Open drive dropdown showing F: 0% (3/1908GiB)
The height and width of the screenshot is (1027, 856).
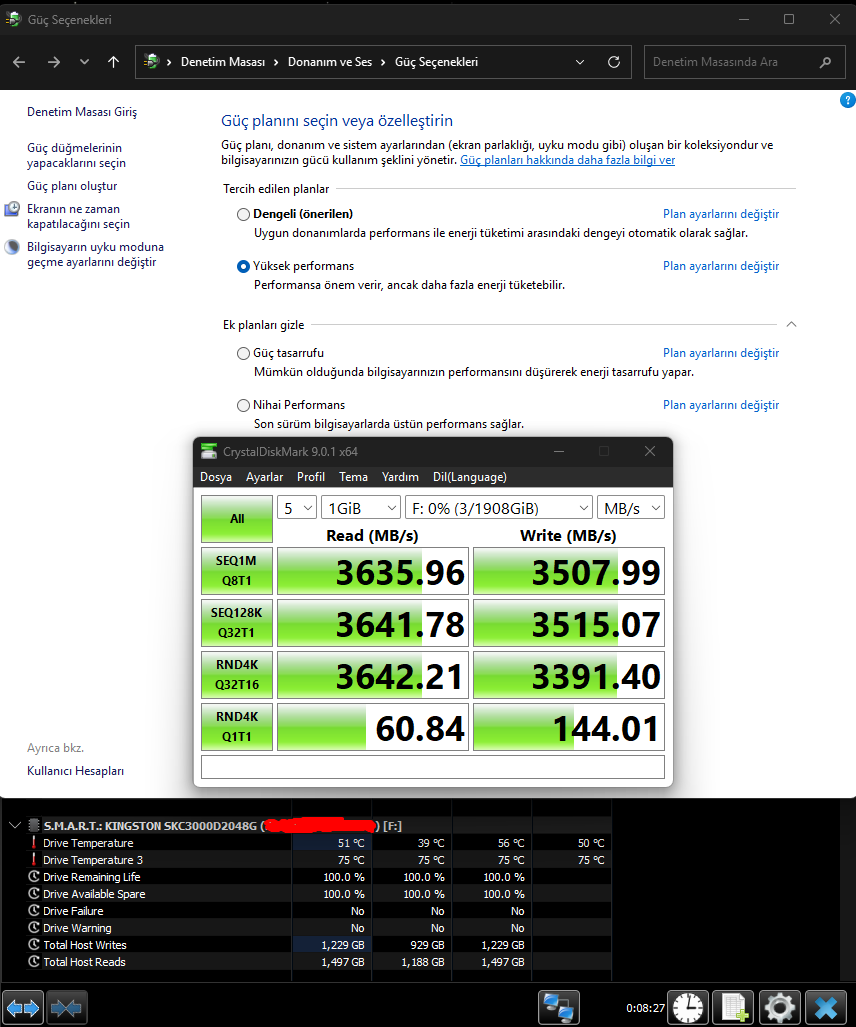point(499,508)
